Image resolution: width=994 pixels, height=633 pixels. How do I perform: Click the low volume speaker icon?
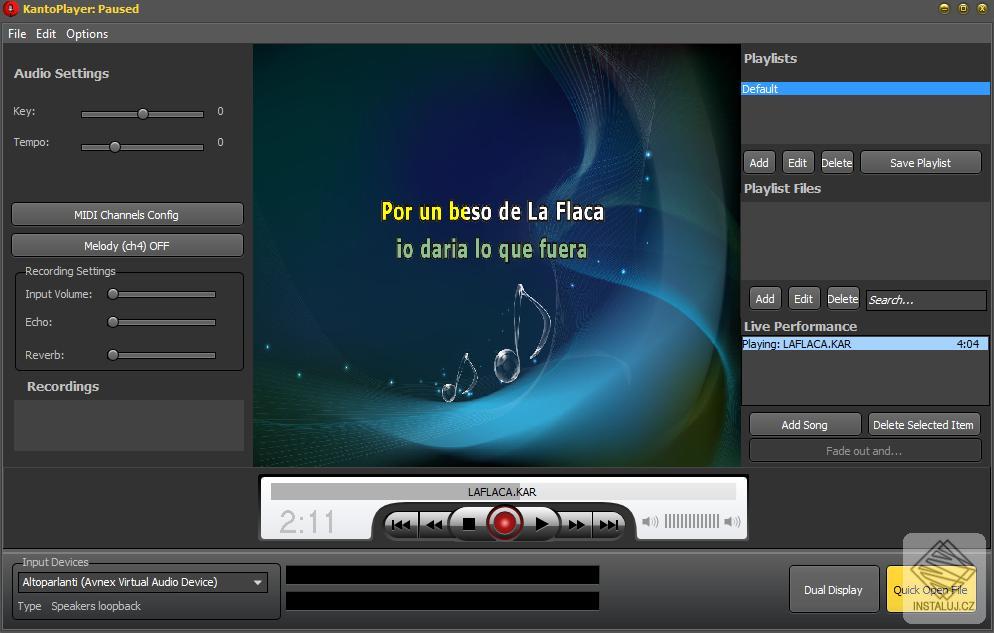point(650,521)
